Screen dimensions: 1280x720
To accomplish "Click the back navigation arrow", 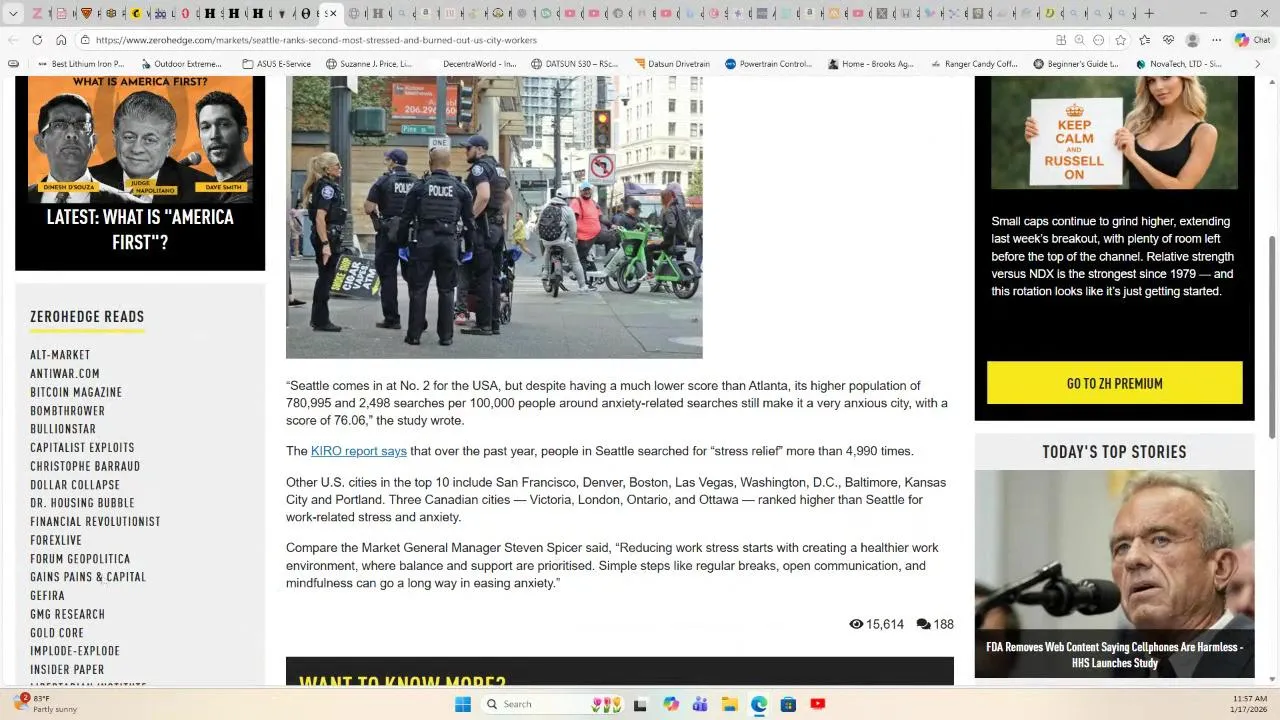I will tap(13, 40).
